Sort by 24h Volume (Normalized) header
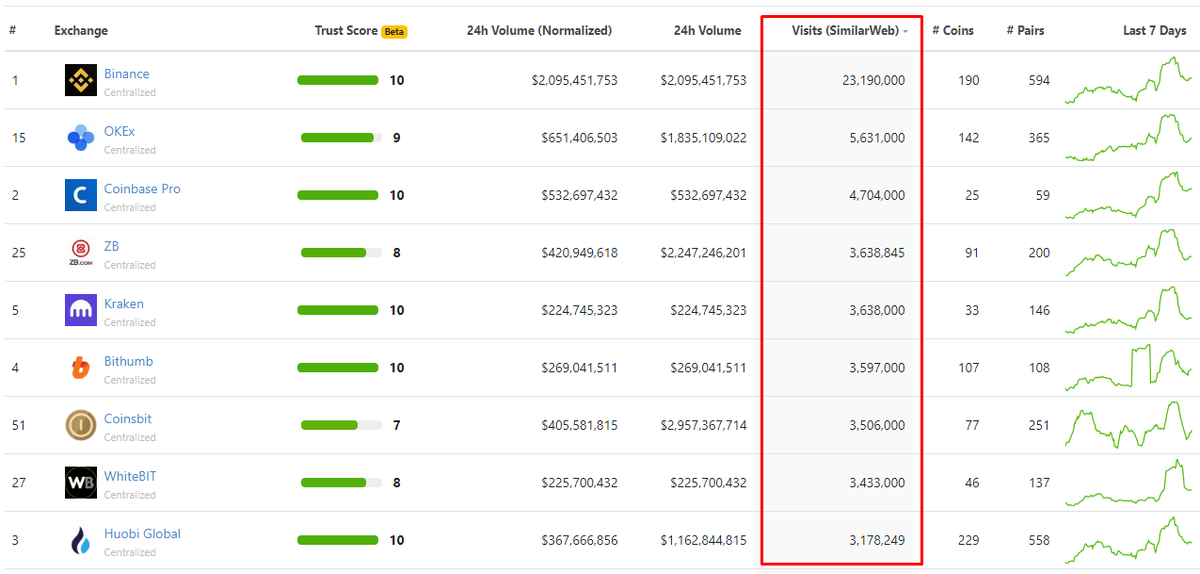Viewport: 1200px width, 574px height. coord(539,31)
